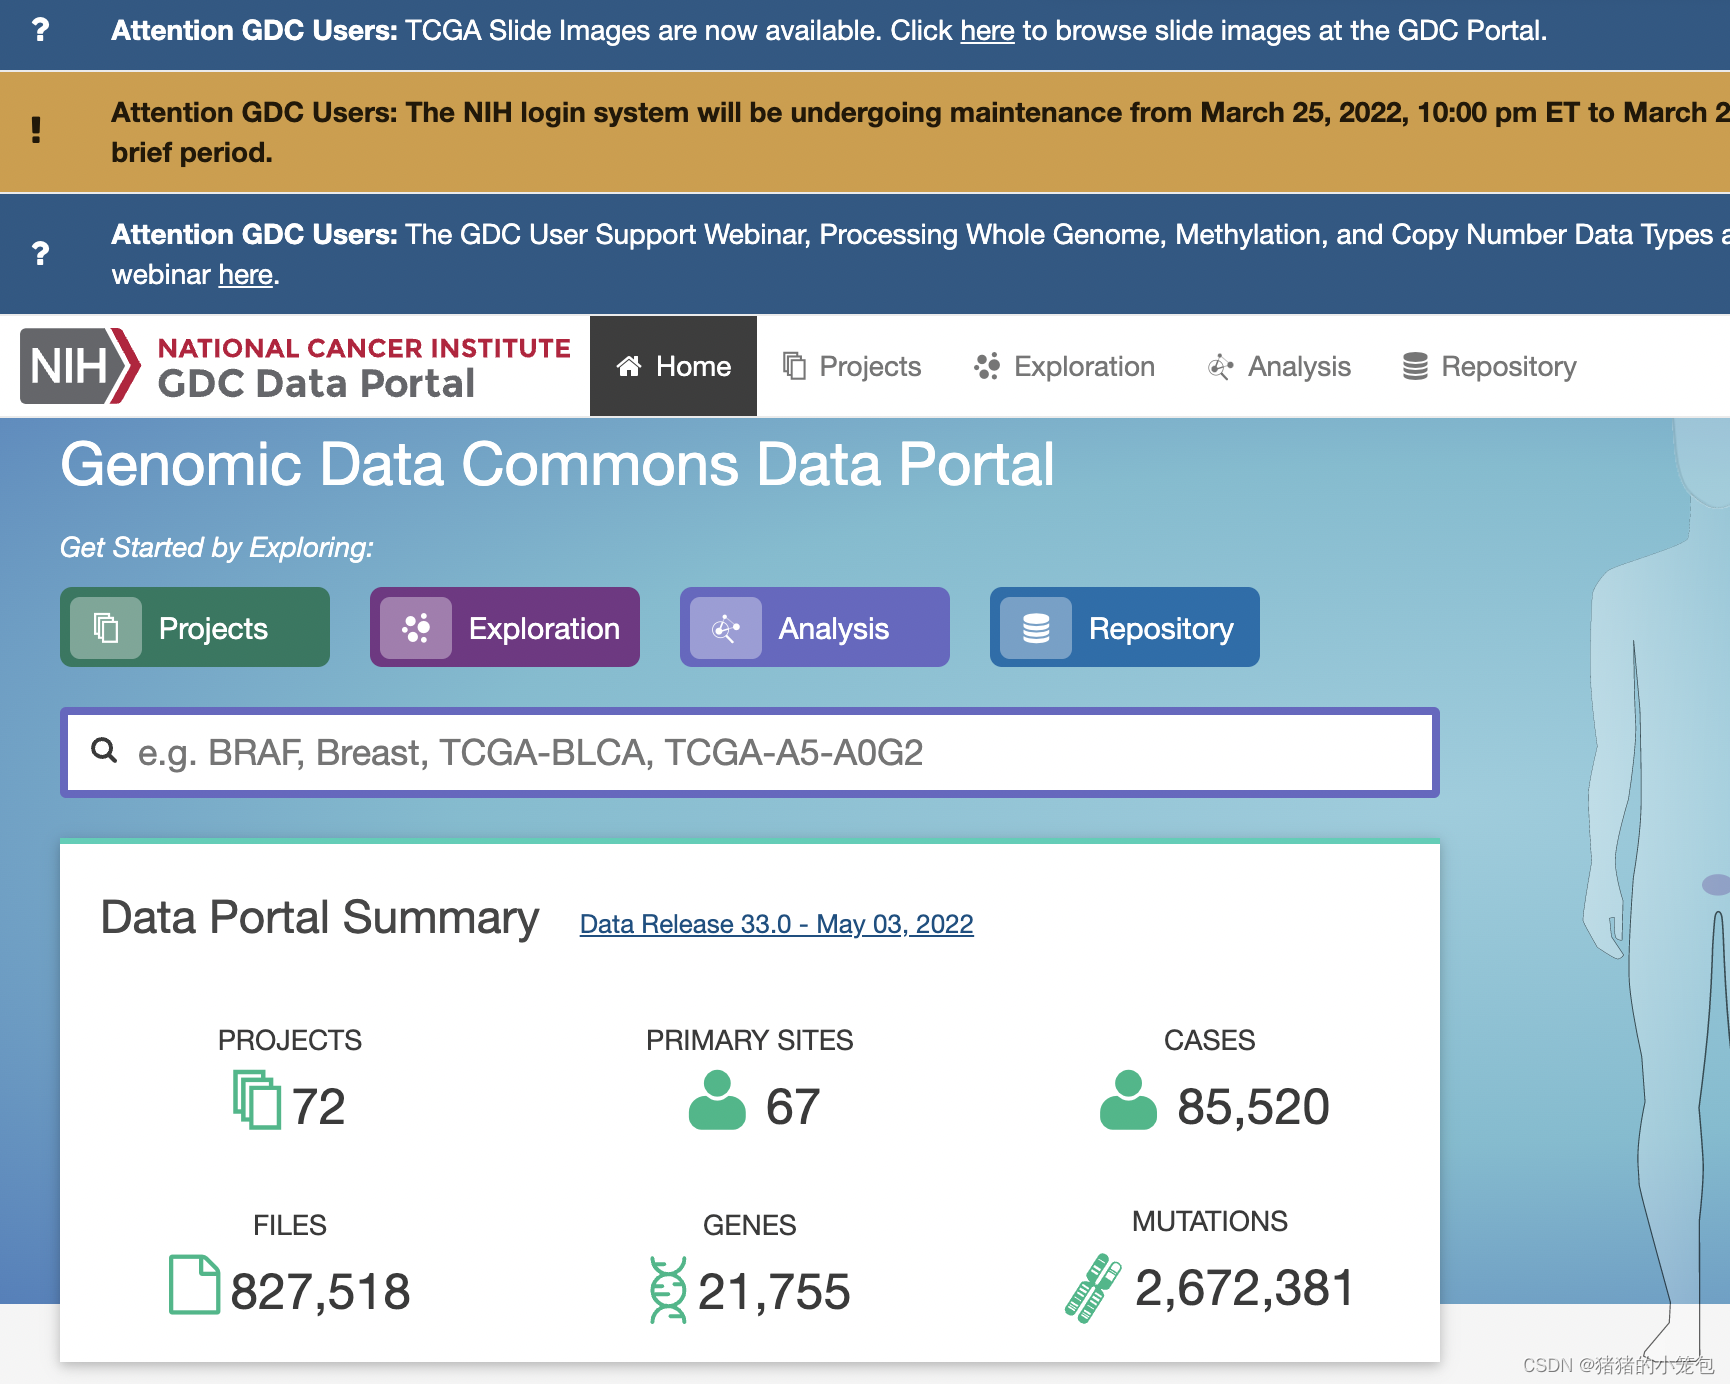Open the Home tab in navigation bar
1730x1384 pixels.
pos(673,366)
